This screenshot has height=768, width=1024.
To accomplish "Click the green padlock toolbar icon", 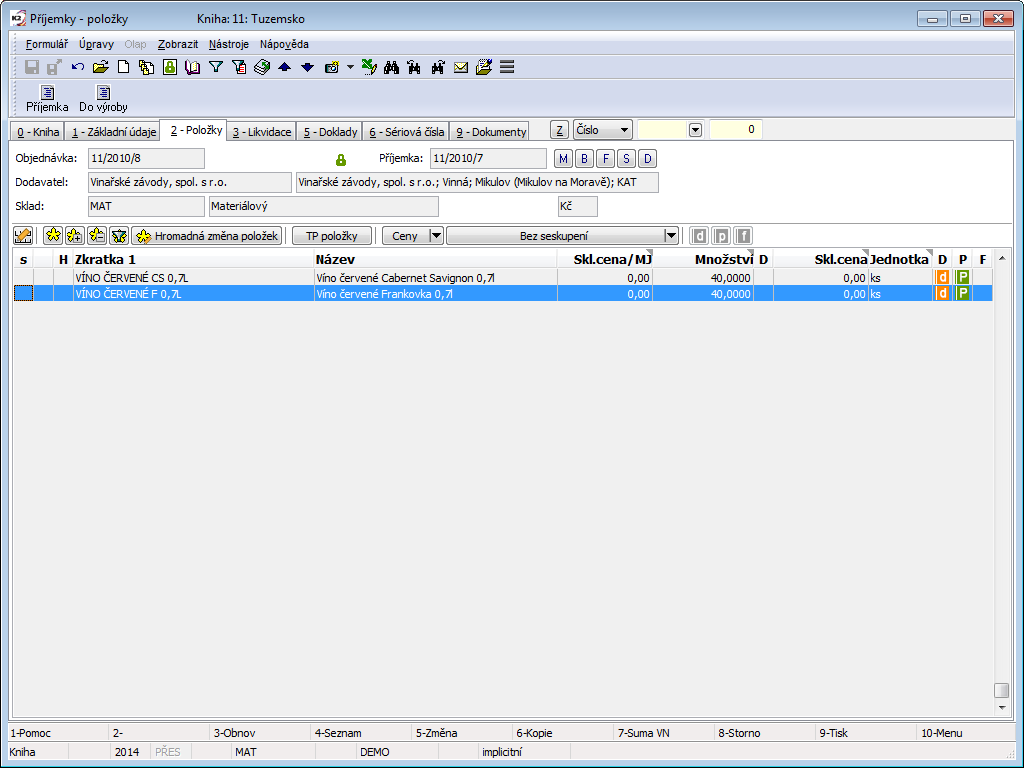I will point(169,68).
